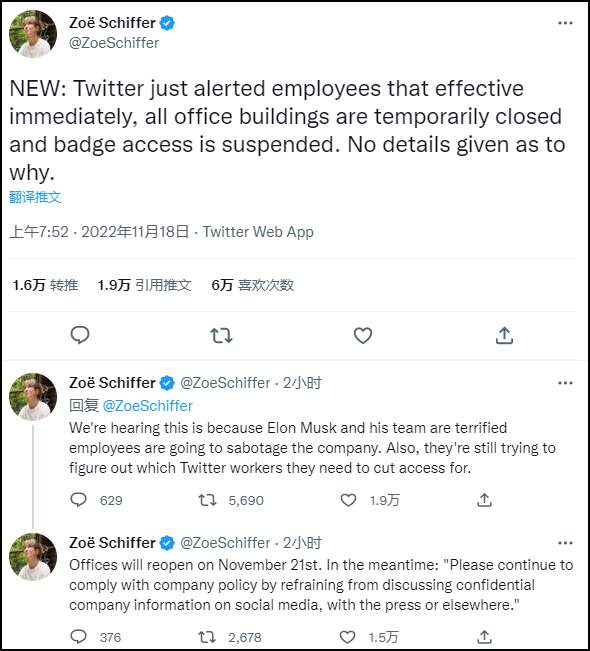This screenshot has height=651, width=590.
Task: Like the main tweet with the heart icon
Action: click(362, 335)
